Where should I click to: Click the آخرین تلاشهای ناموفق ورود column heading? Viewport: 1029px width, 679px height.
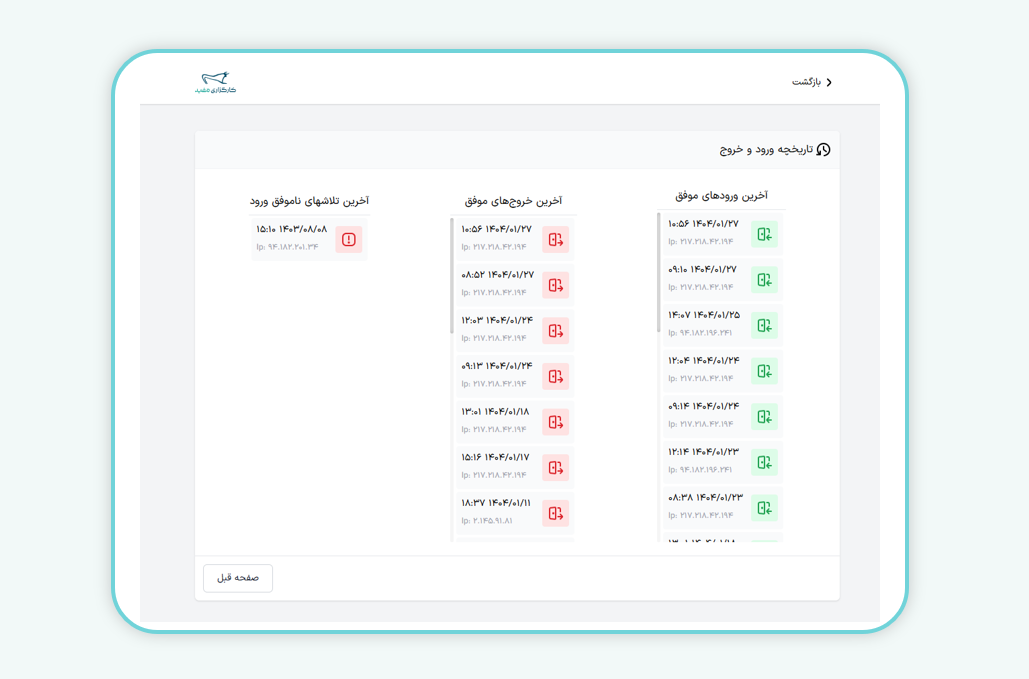pyautogui.click(x=309, y=201)
